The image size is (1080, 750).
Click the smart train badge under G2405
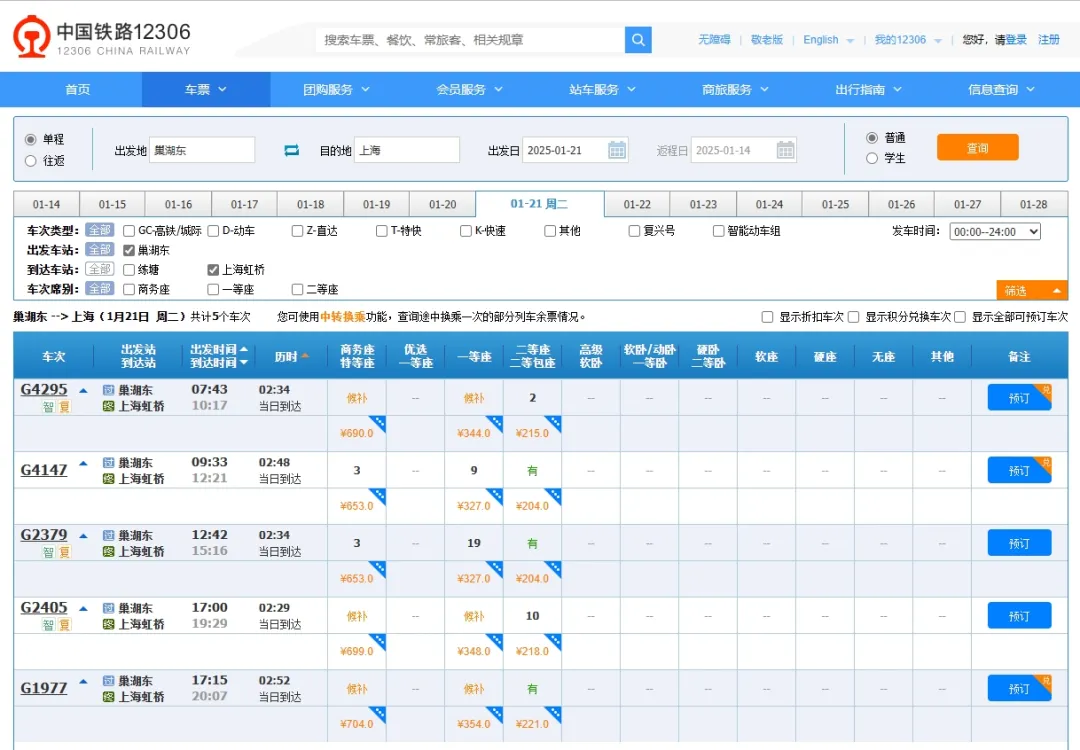click(48, 625)
